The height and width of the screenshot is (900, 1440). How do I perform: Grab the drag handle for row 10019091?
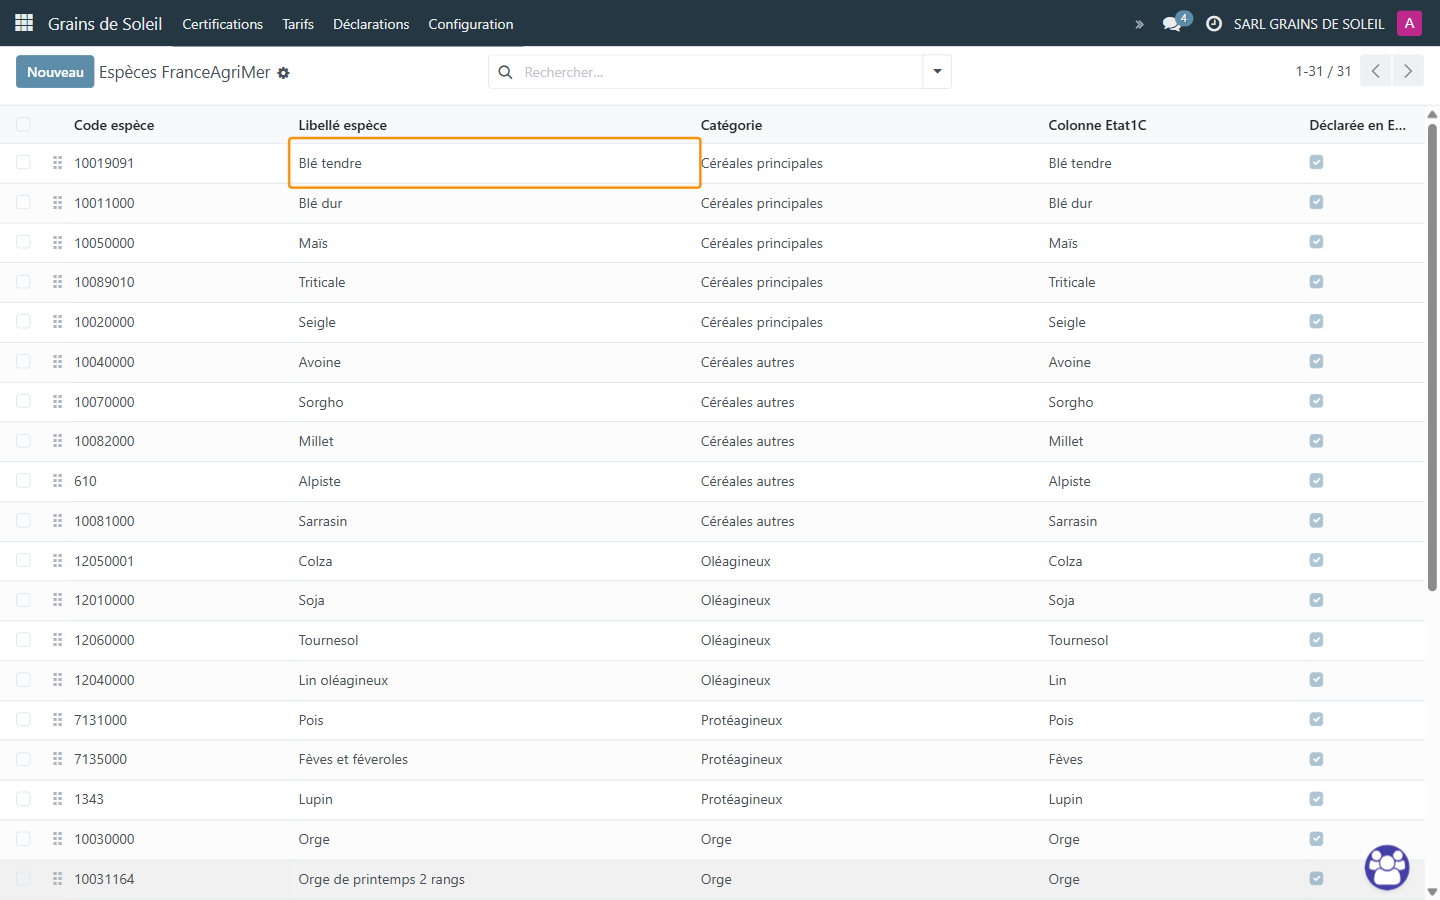tap(57, 163)
